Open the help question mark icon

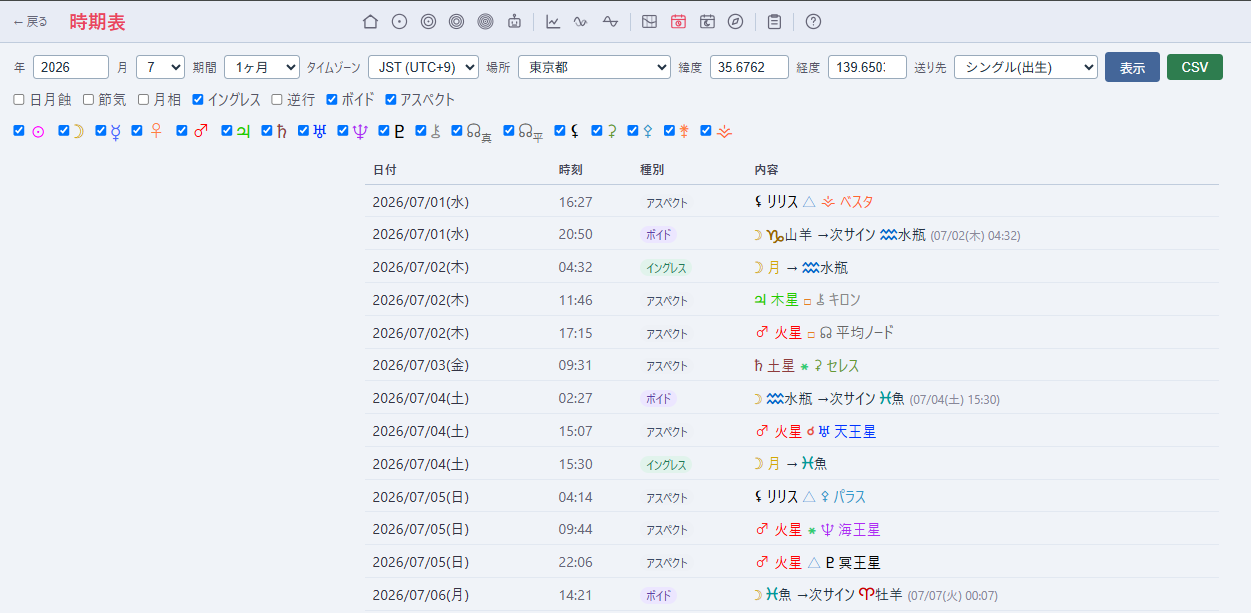[813, 21]
